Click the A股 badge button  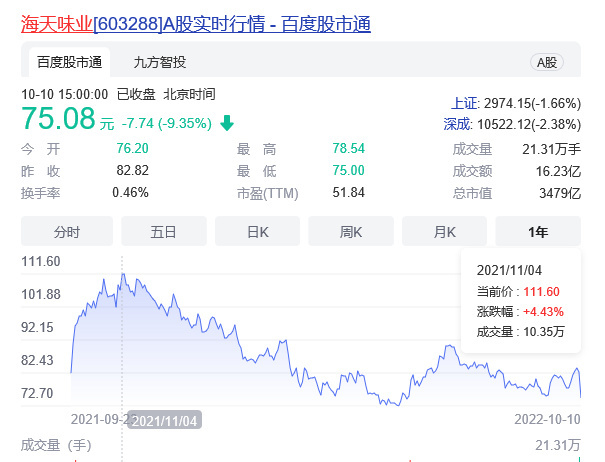547,62
